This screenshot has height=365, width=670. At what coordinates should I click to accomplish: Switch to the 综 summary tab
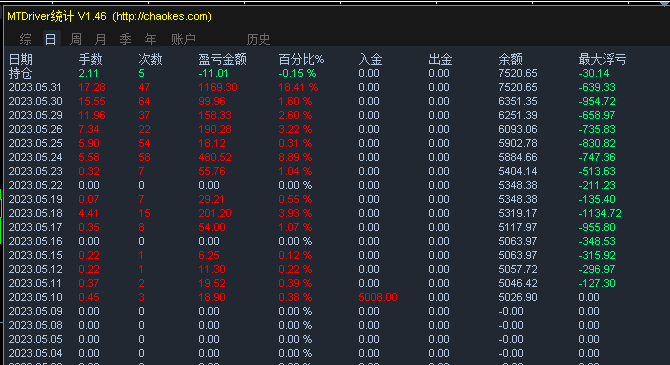[25, 39]
